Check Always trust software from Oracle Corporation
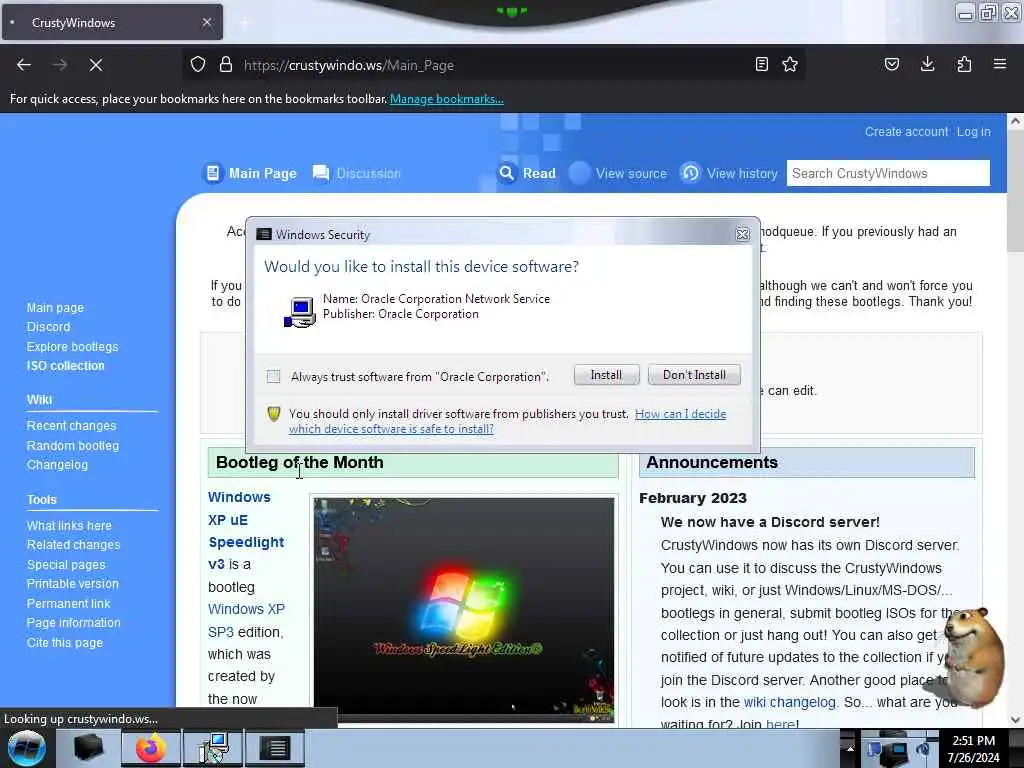Viewport: 1024px width, 768px height. (273, 376)
